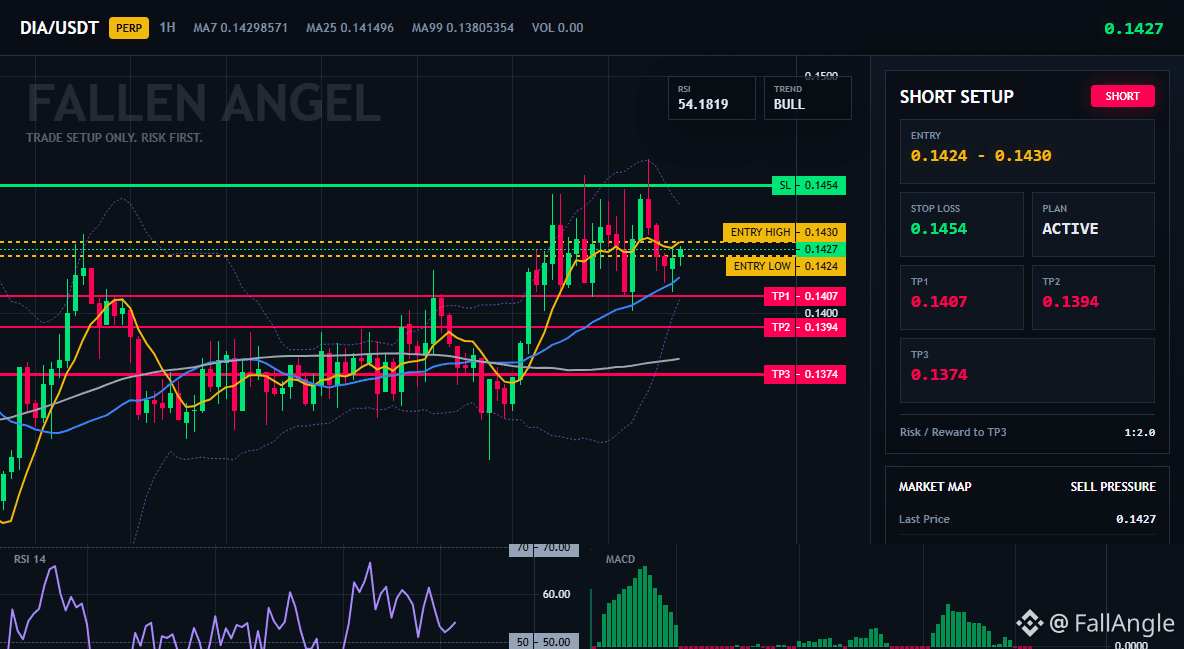Click the red SHORT button in setup panel
The height and width of the screenshot is (649, 1184).
tap(1122, 96)
